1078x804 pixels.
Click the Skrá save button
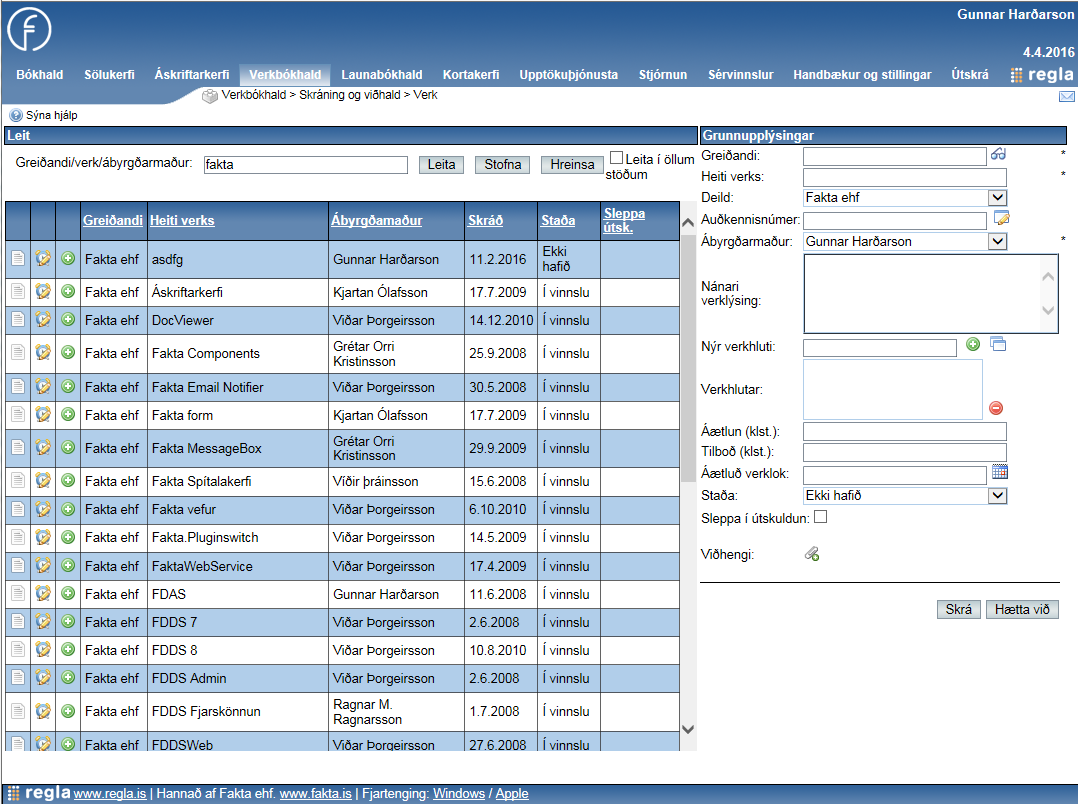click(959, 609)
